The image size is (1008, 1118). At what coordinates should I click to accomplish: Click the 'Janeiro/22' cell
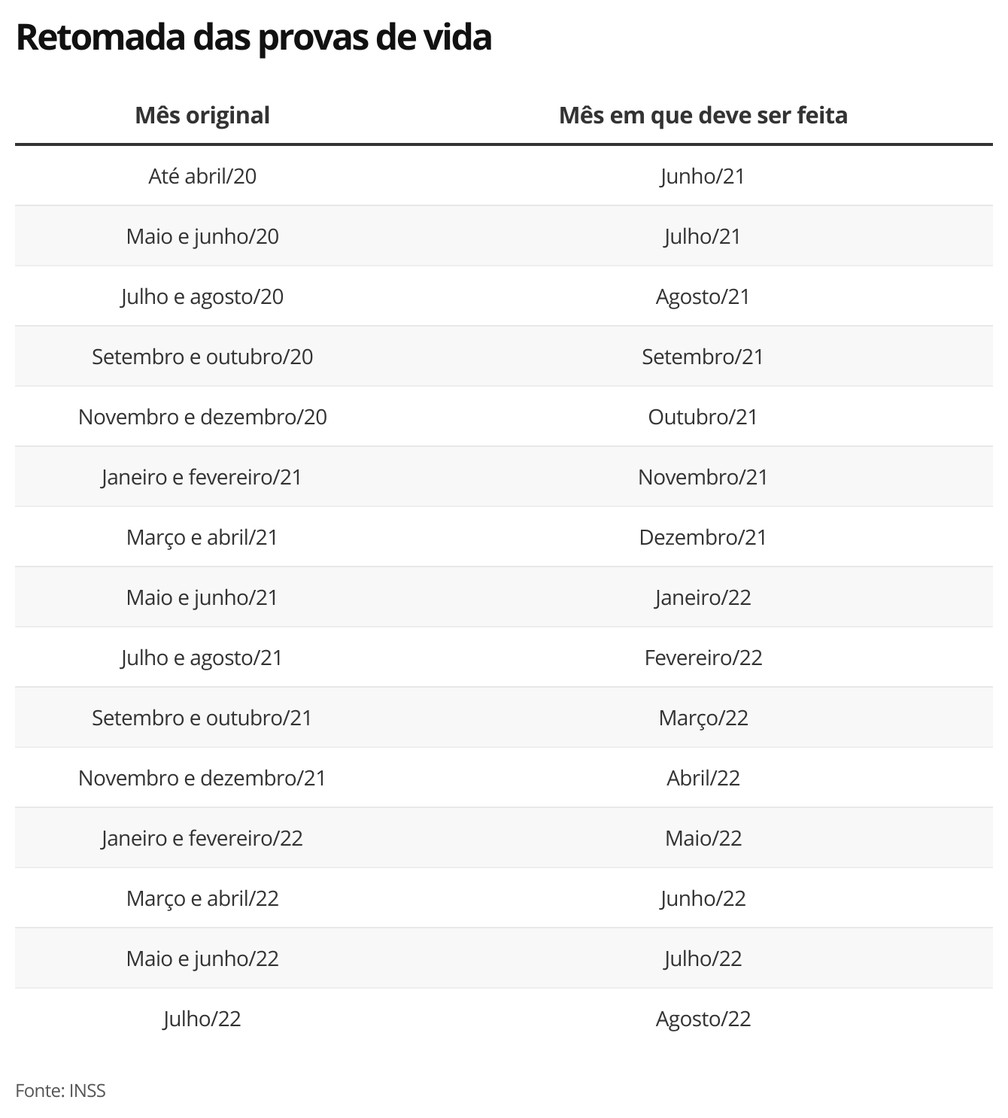pos(703,597)
